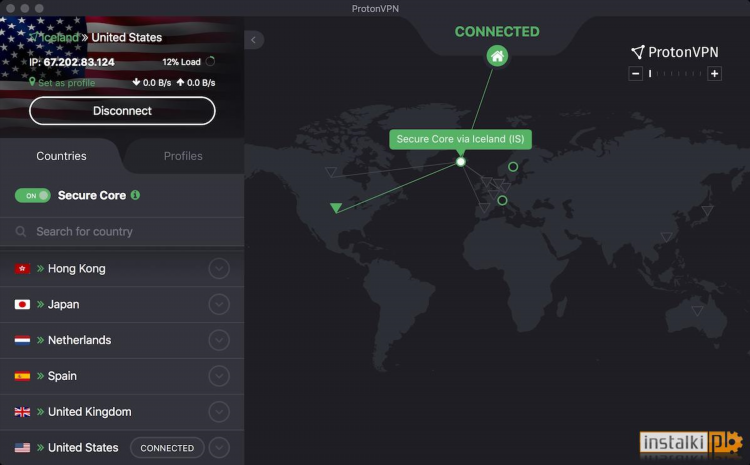Image resolution: width=750 pixels, height=465 pixels.
Task: Click the Spain flag icon
Action: (x=22, y=376)
